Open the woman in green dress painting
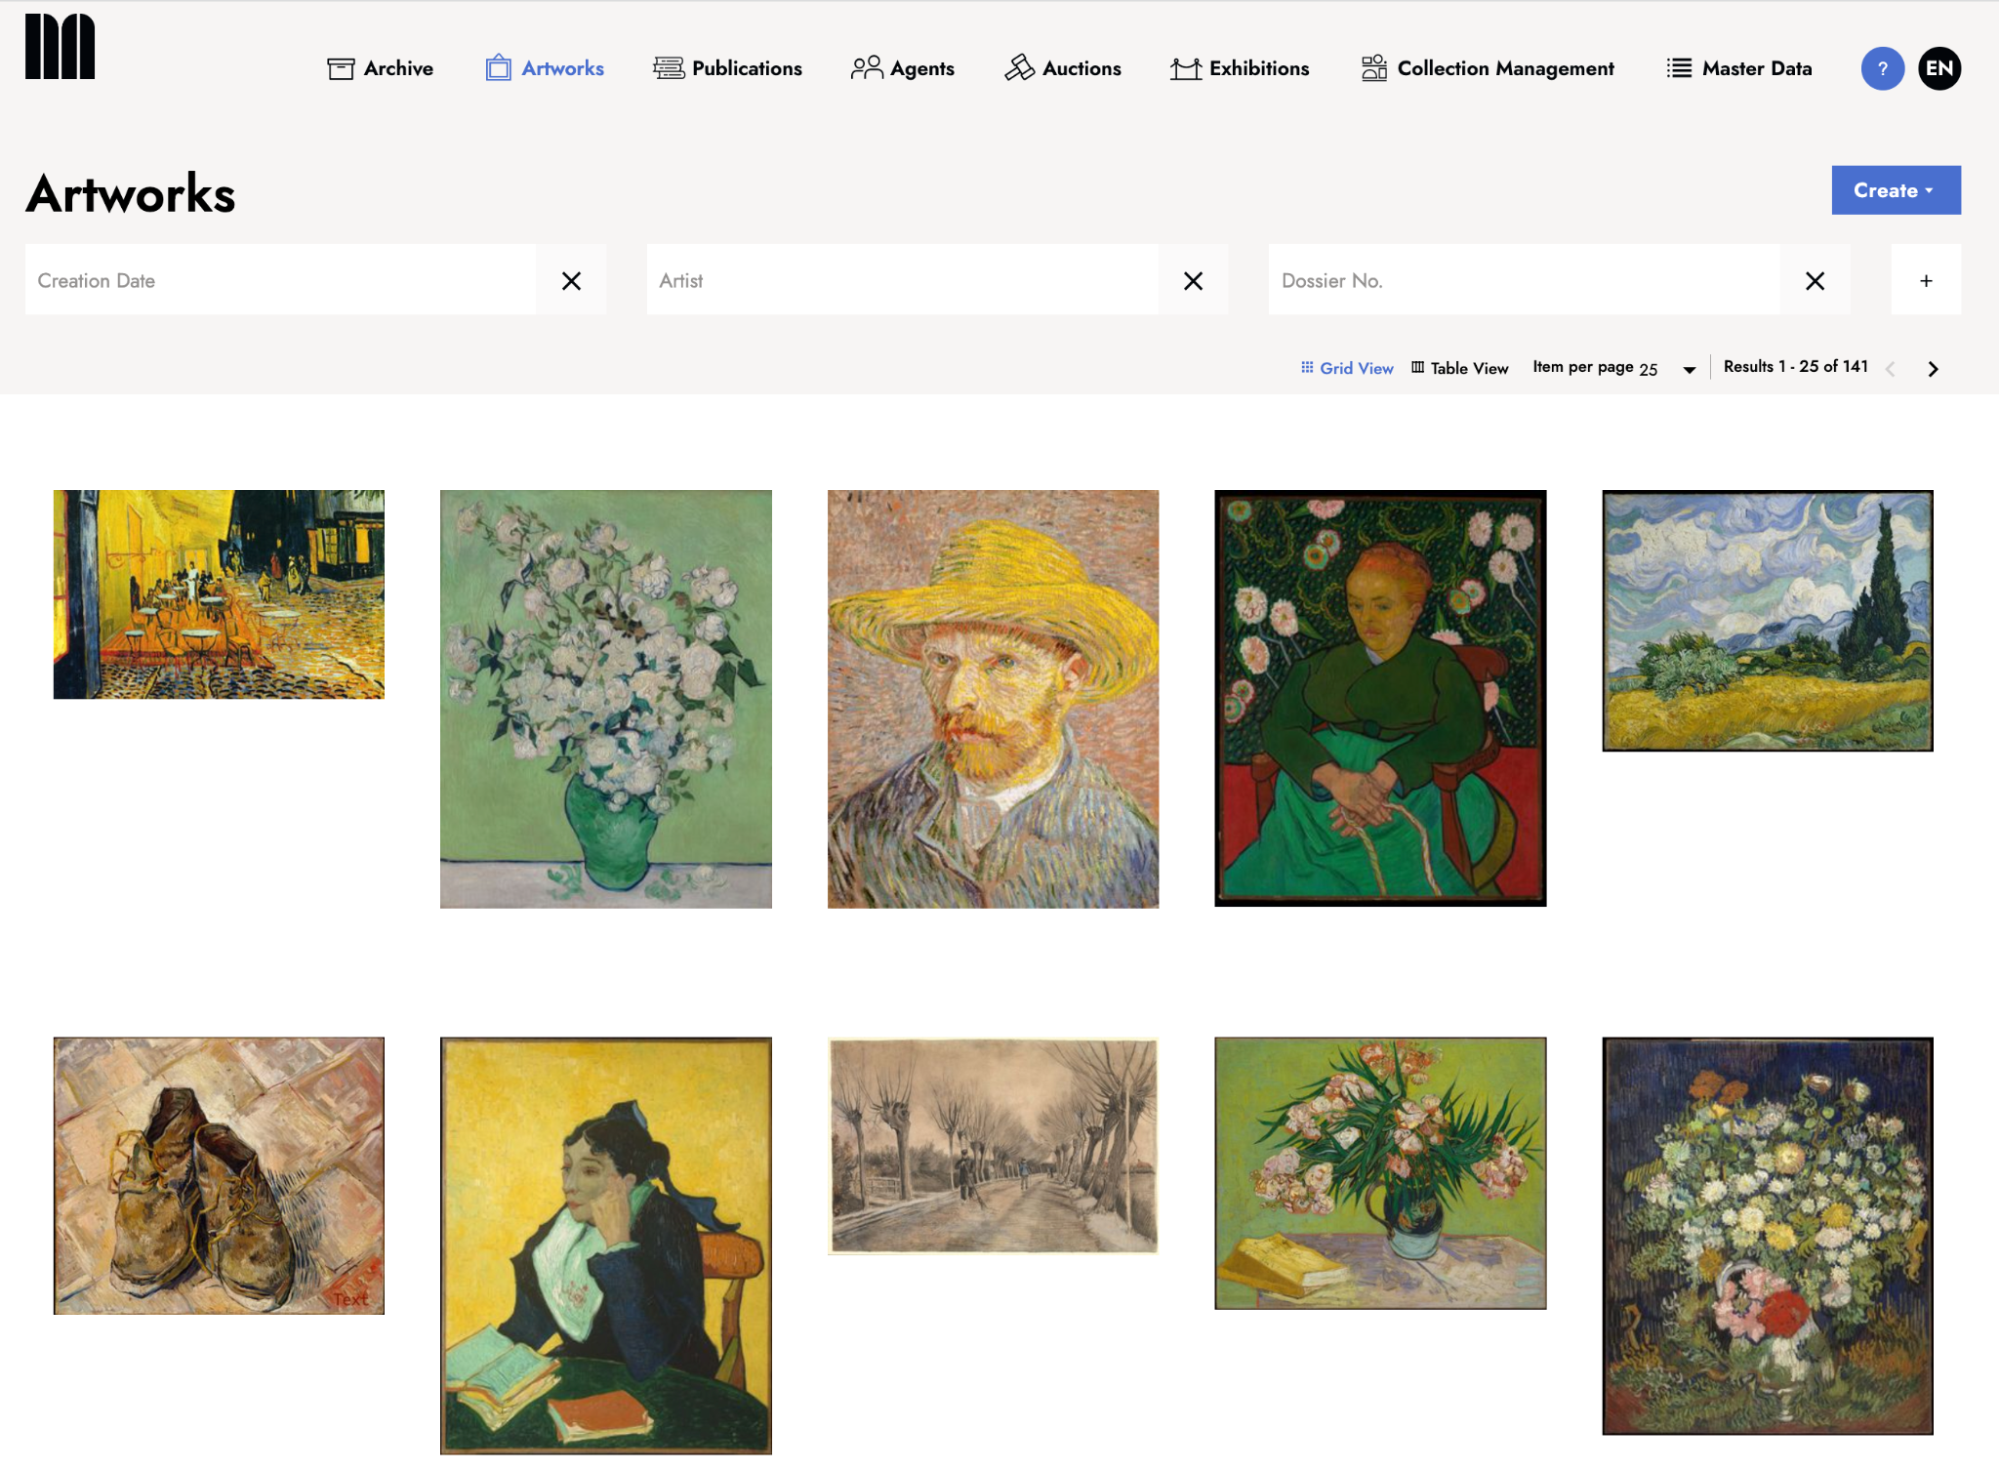The width and height of the screenshot is (1999, 1469). 1380,698
